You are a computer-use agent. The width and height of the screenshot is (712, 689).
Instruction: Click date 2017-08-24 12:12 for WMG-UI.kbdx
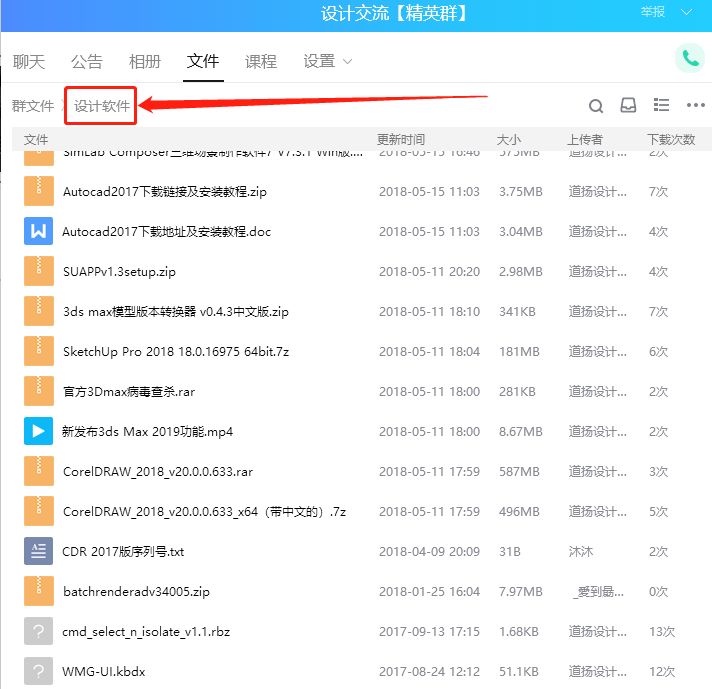[430, 671]
